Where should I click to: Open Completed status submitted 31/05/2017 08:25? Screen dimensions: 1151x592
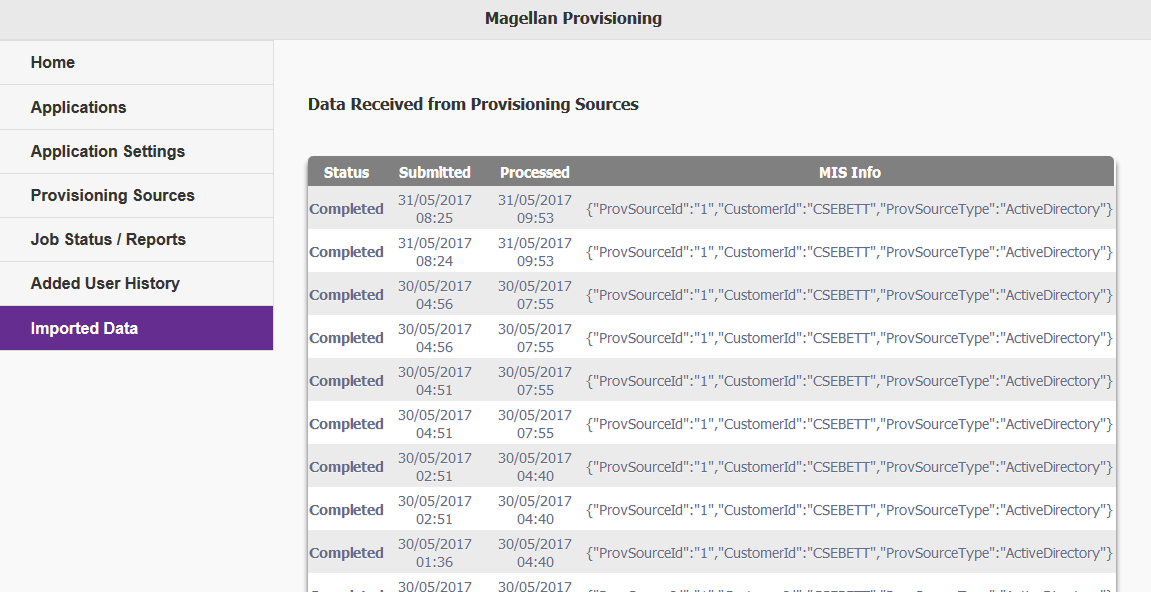pos(346,209)
